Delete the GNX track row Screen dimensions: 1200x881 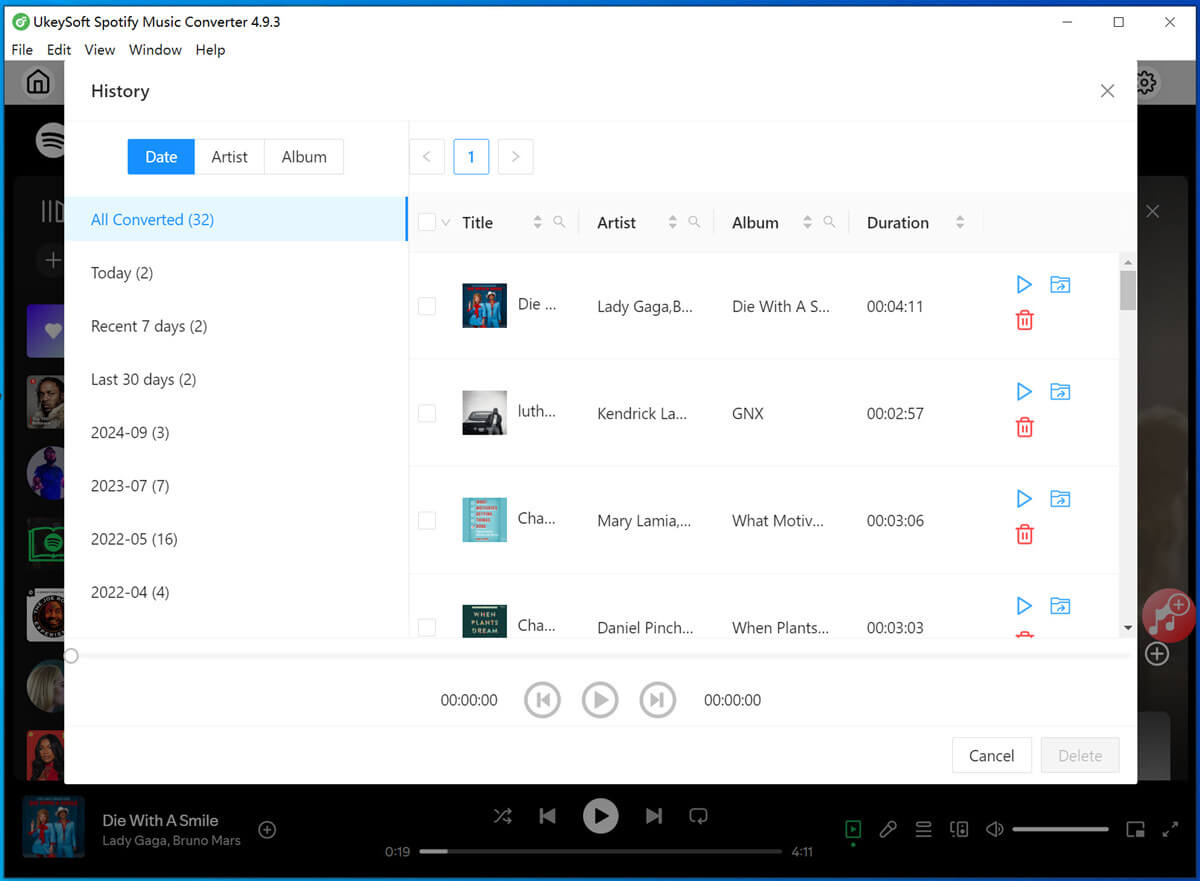click(1024, 427)
